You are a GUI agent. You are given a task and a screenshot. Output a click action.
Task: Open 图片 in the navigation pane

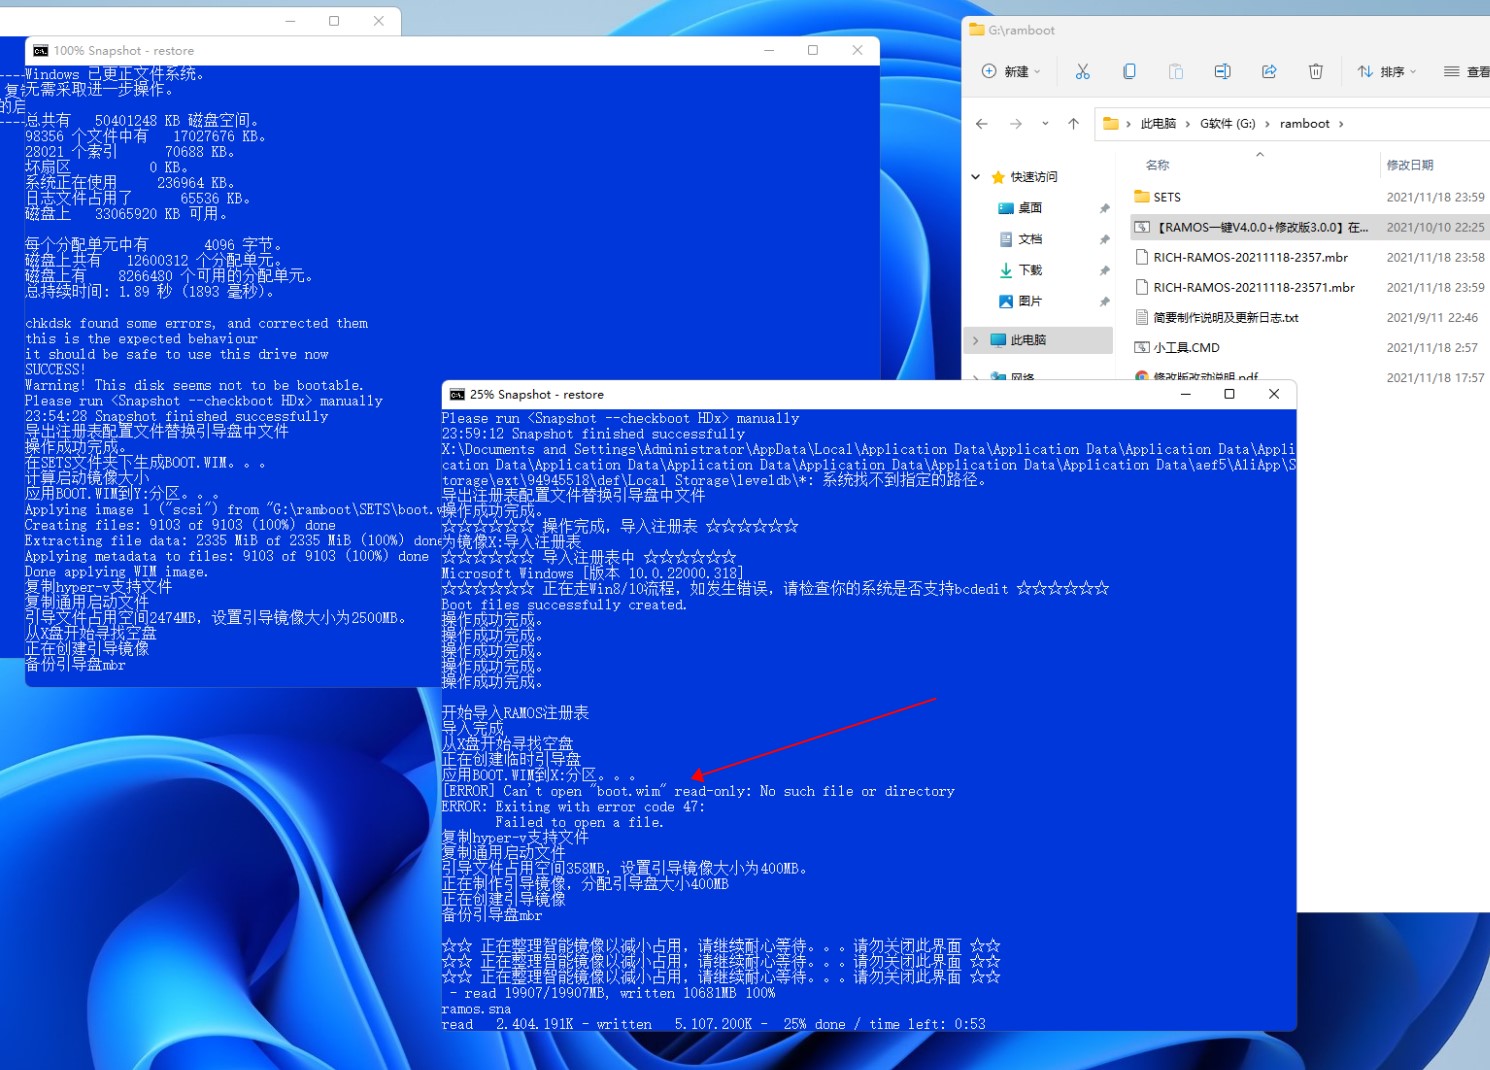click(x=1030, y=301)
